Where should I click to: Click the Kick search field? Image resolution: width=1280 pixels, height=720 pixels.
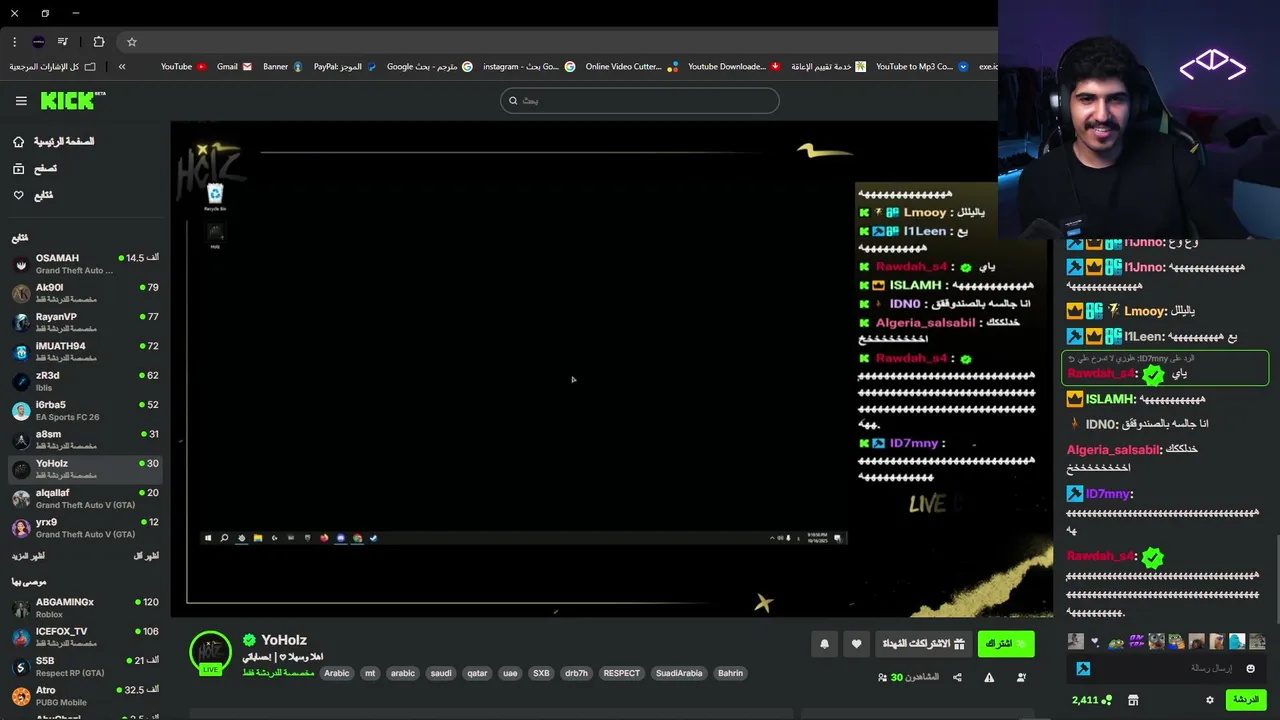pos(639,100)
